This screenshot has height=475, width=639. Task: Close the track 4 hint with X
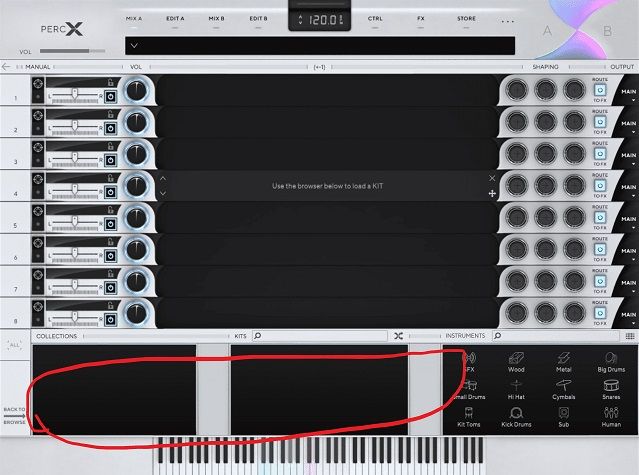[x=492, y=178]
